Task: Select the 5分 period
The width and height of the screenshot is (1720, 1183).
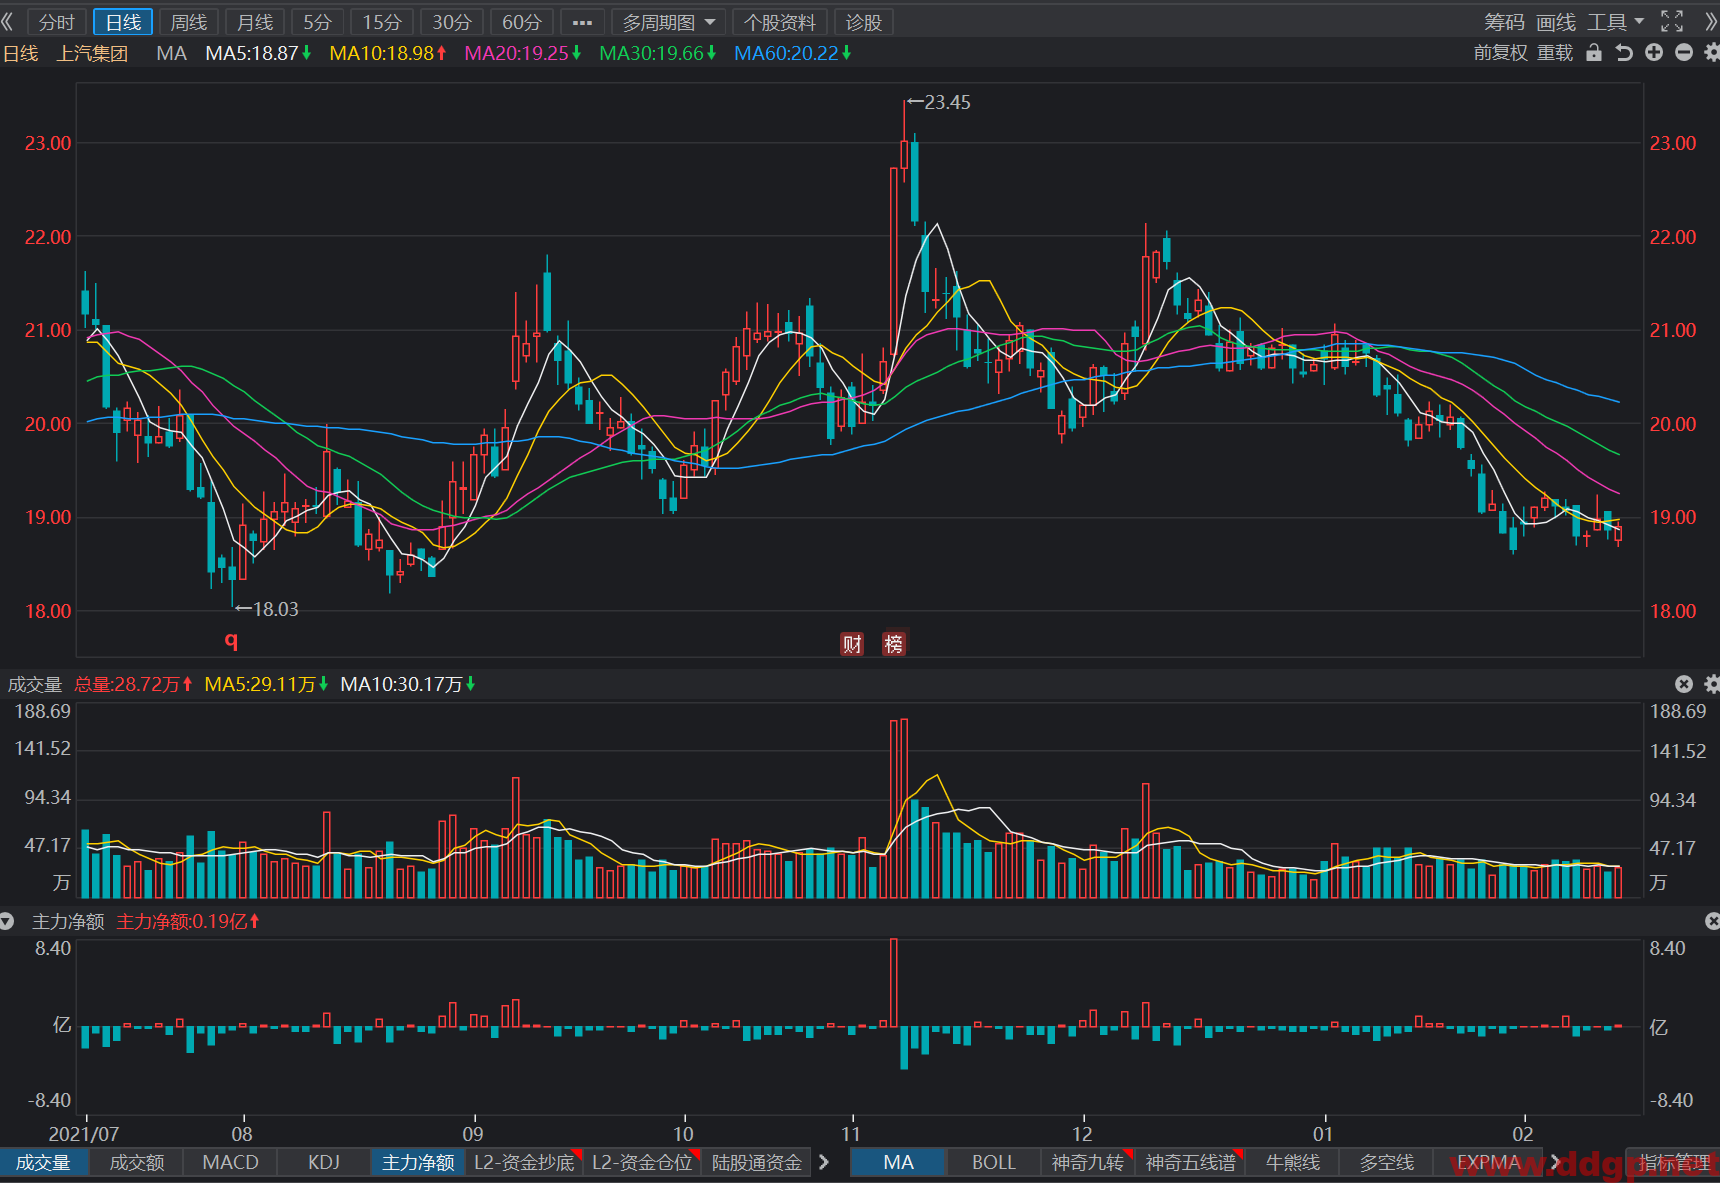Action: coord(318,22)
